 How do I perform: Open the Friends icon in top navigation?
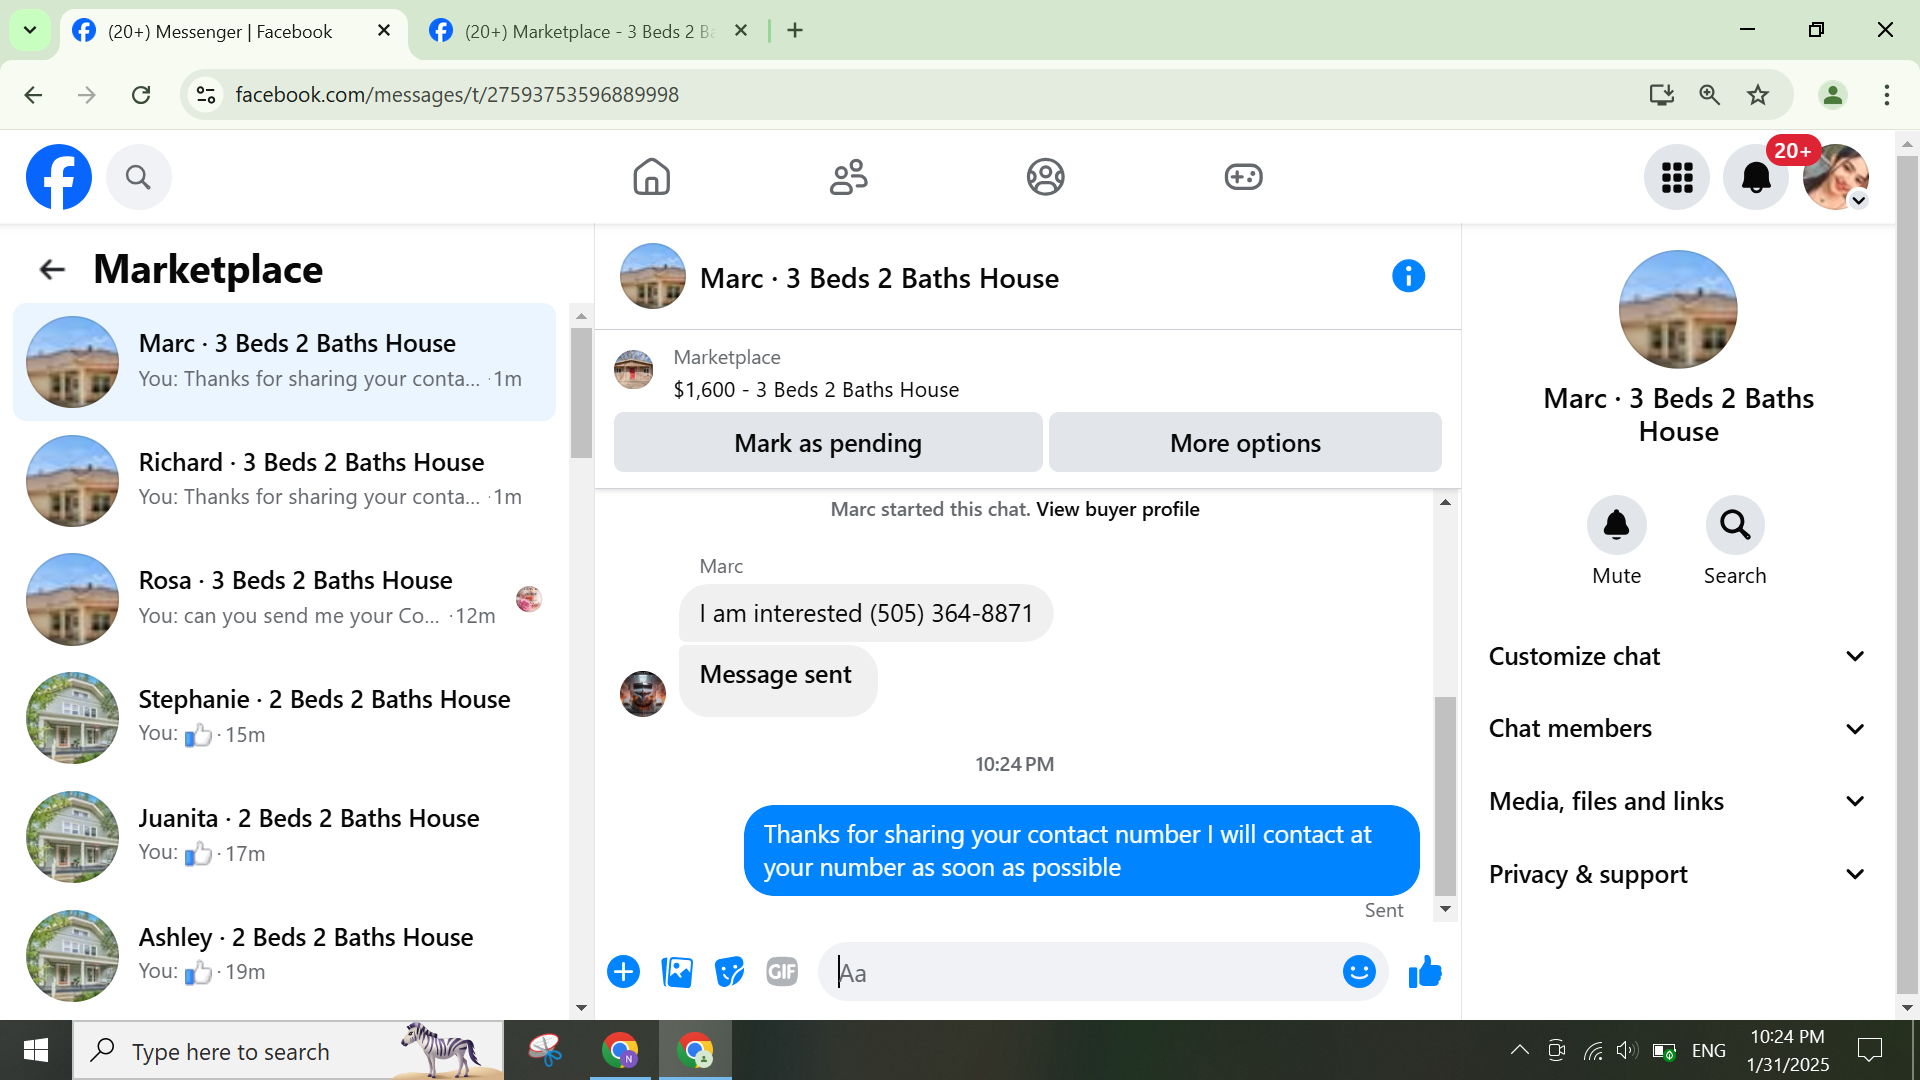point(848,177)
